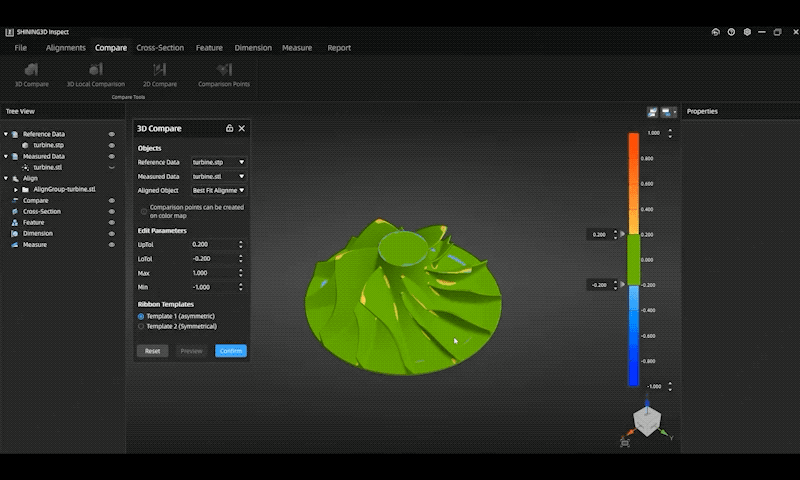Open the File menu
800x480 pixels.
[x=20, y=48]
